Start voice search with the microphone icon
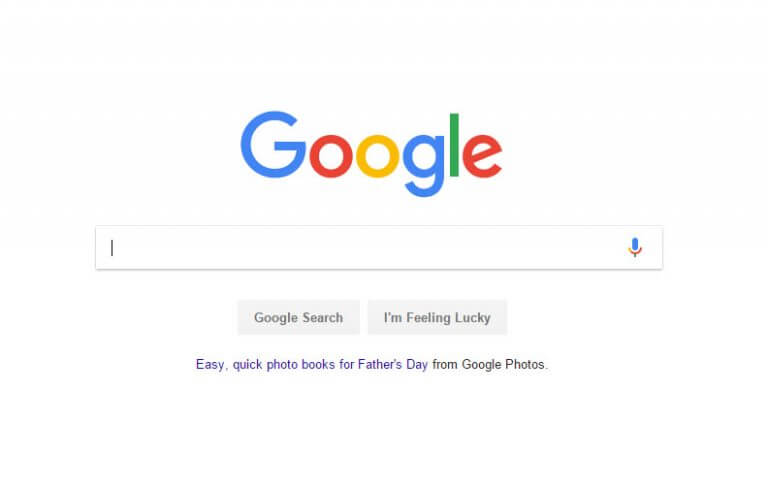The height and width of the screenshot is (492, 768). pyautogui.click(x=635, y=247)
